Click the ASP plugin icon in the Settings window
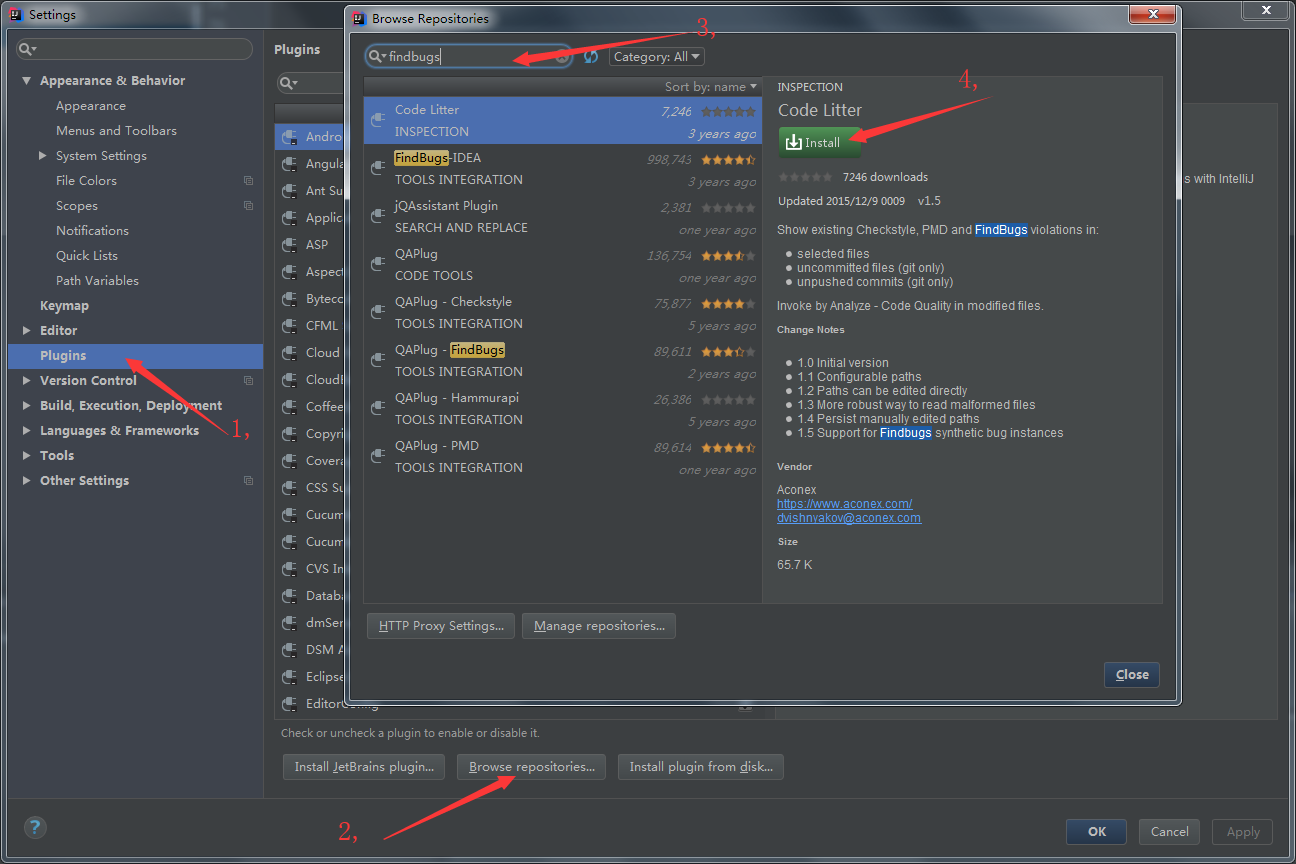The image size is (1296, 864). coord(290,245)
